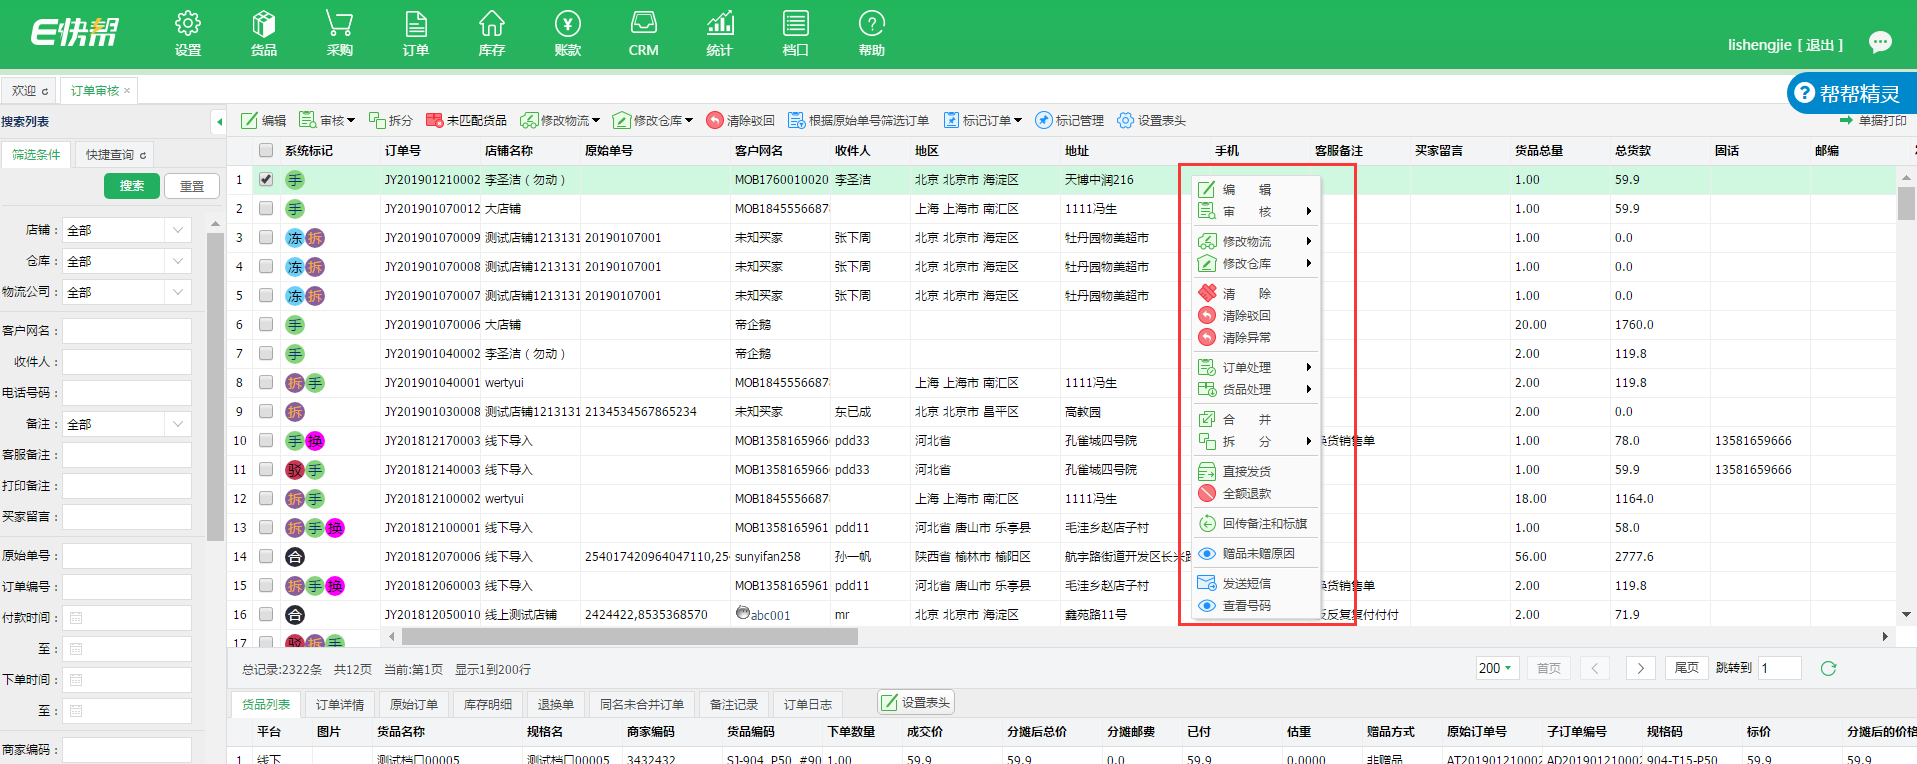Viewport: 1917px width, 764px height.
Task: Open the 采购 purchase cart icon
Action: pos(340,34)
